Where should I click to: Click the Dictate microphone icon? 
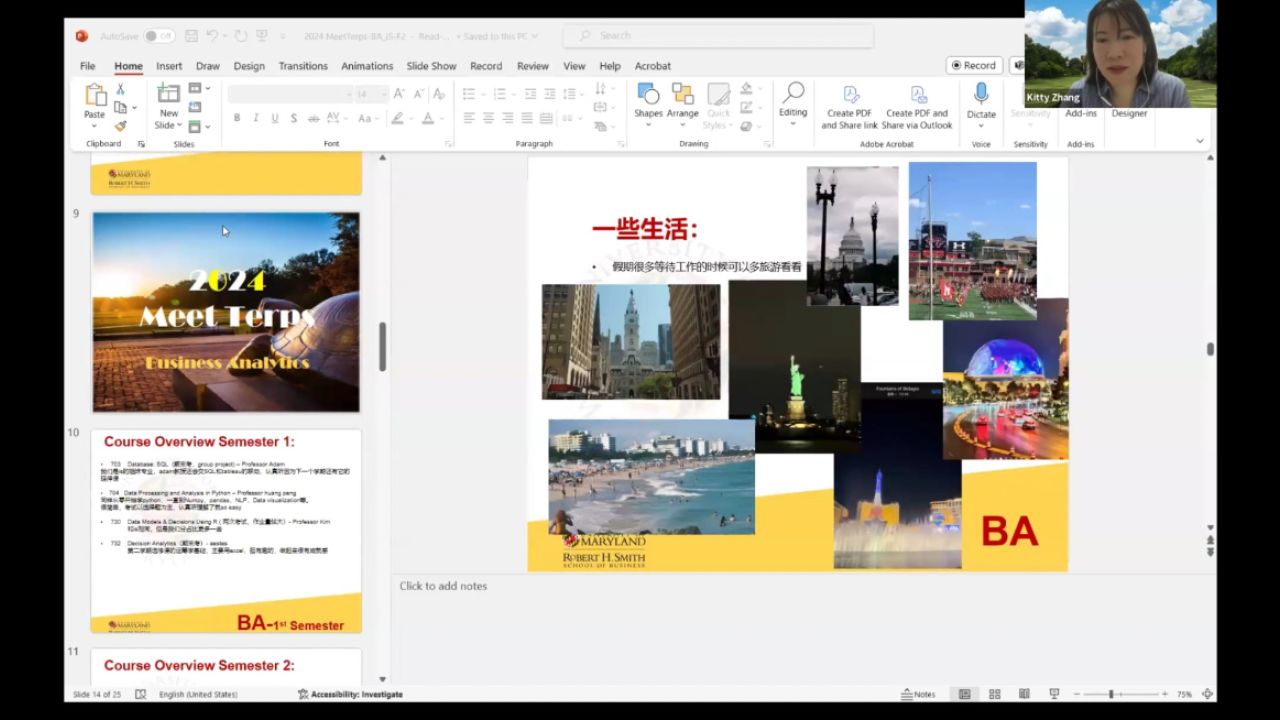click(x=981, y=93)
